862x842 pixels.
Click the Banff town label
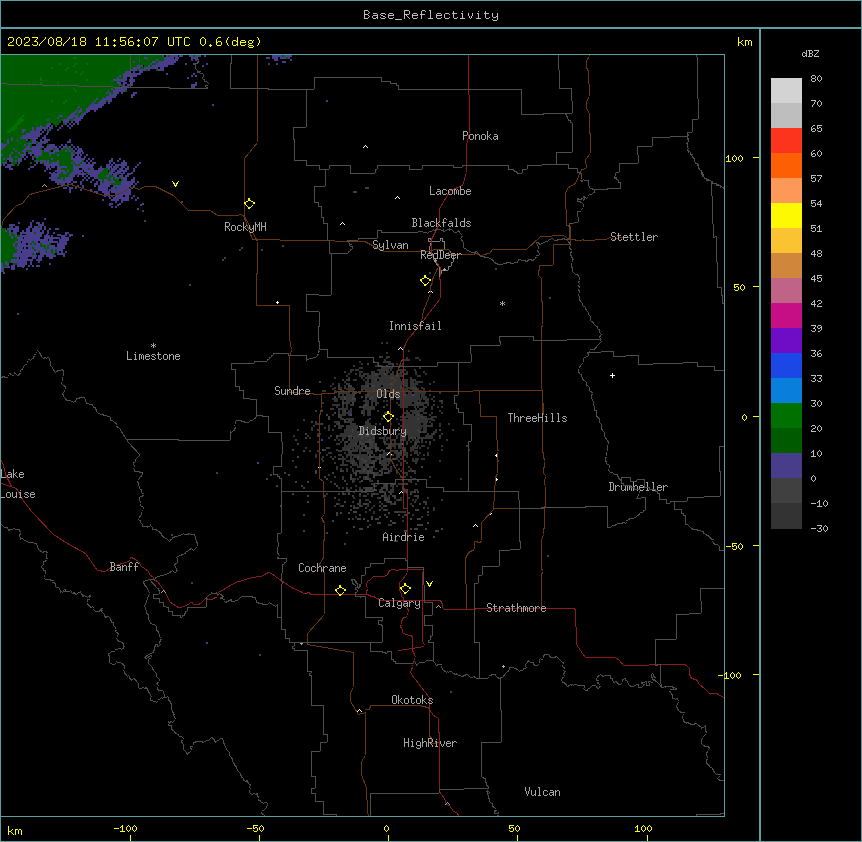(x=124, y=567)
